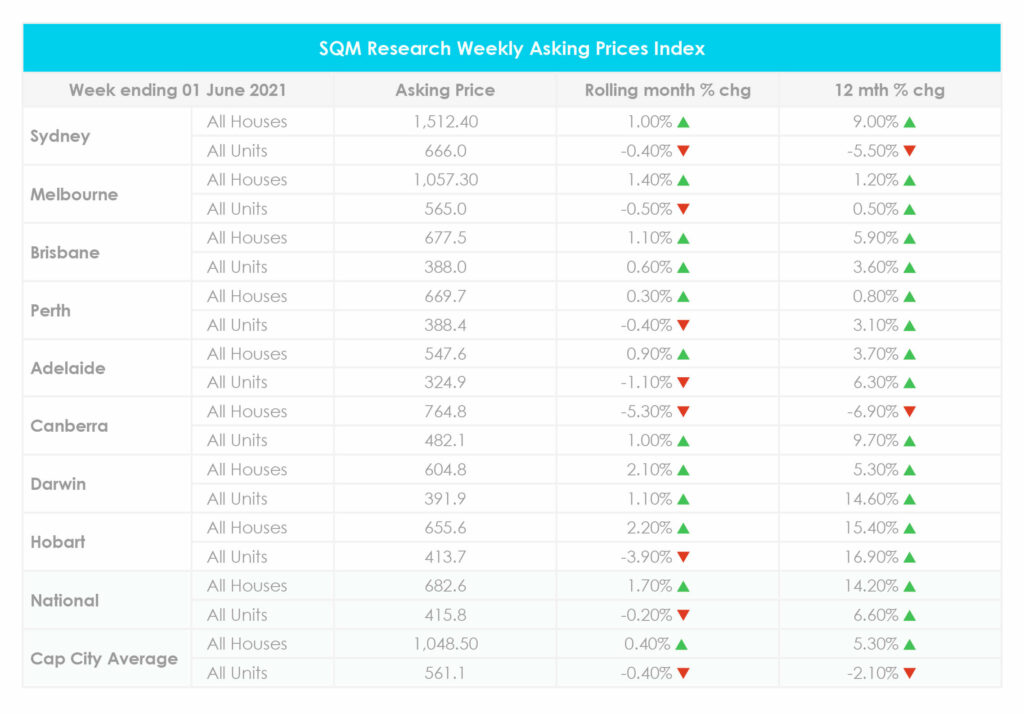The width and height of the screenshot is (1024, 714).
Task: Click the red down arrow for Perth Units rolling month
Action: coord(683,325)
